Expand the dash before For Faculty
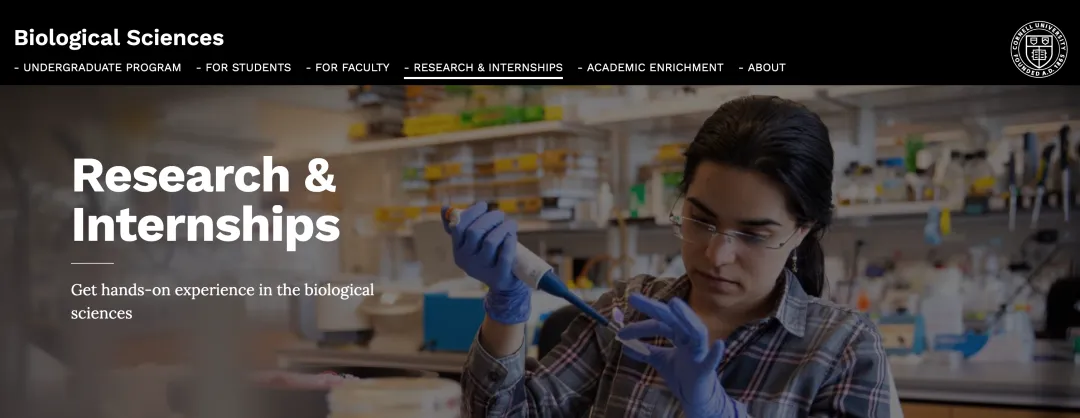This screenshot has width=1080, height=418. (309, 67)
